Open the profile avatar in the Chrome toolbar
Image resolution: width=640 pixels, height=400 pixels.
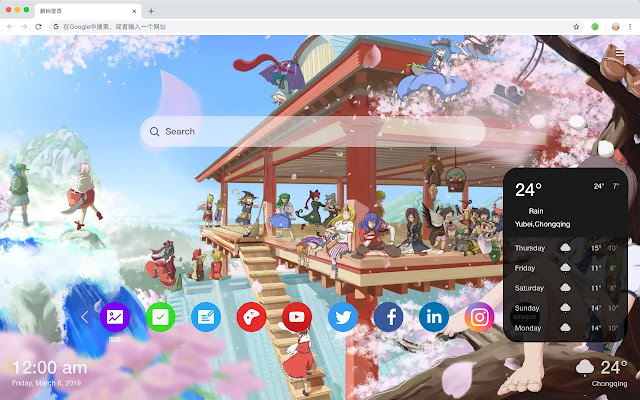coord(616,27)
